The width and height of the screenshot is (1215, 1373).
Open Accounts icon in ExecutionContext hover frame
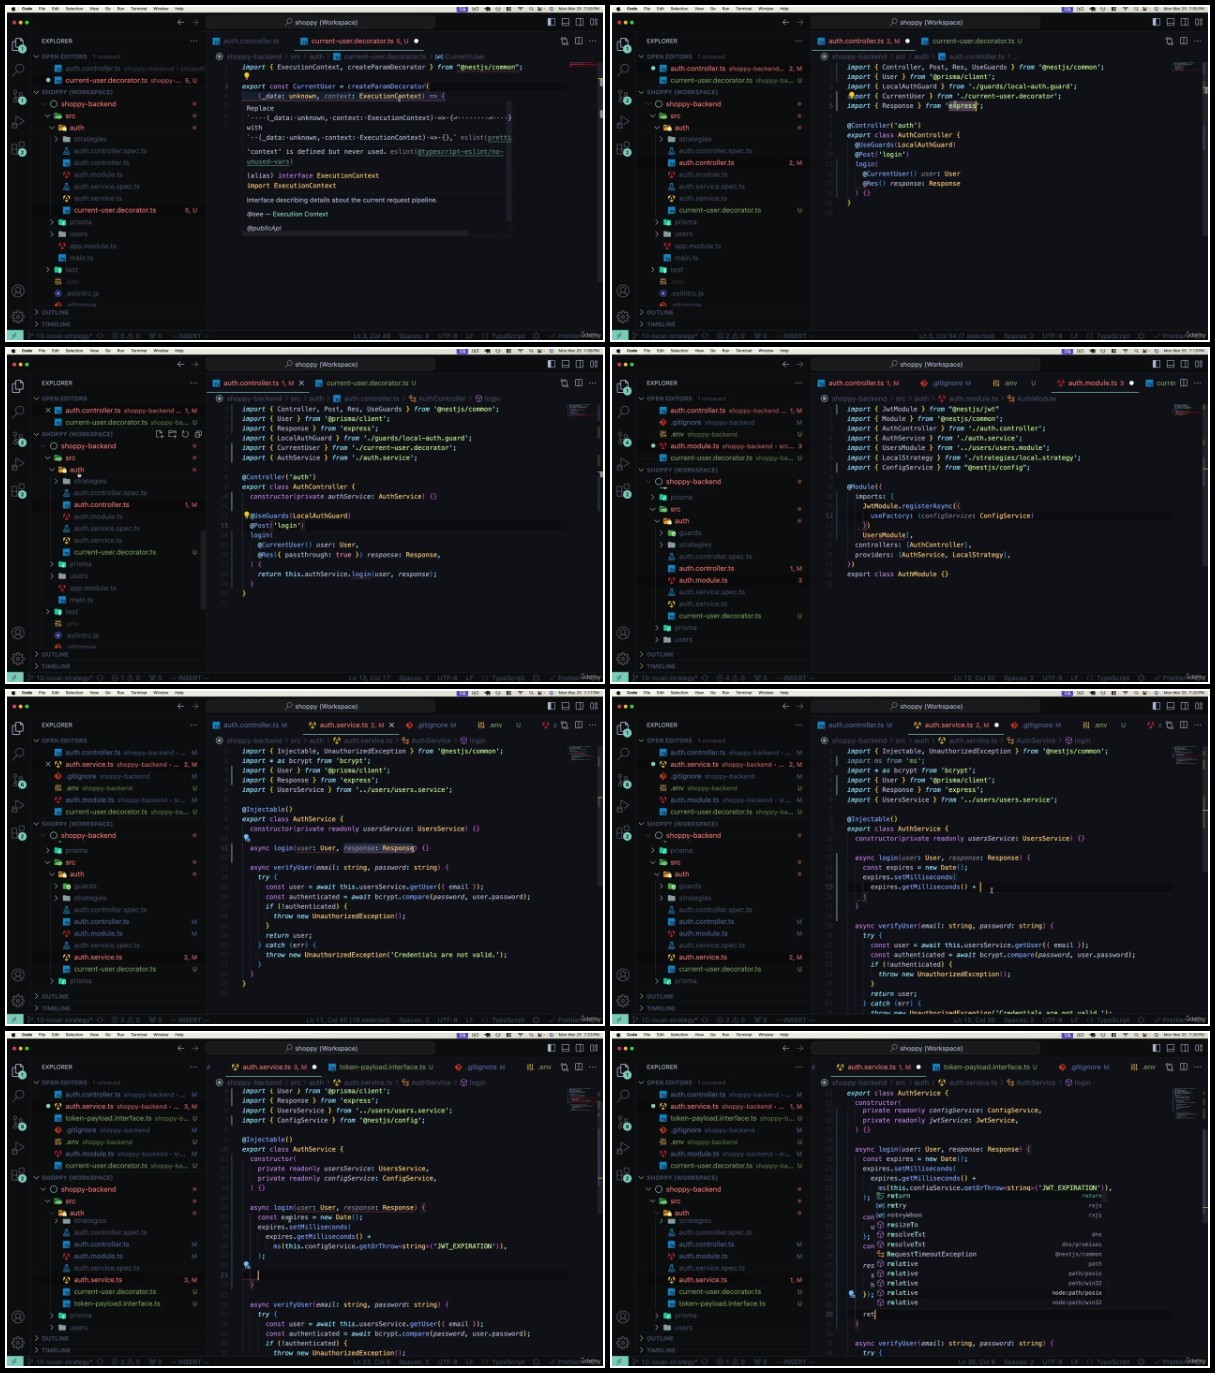tap(18, 291)
